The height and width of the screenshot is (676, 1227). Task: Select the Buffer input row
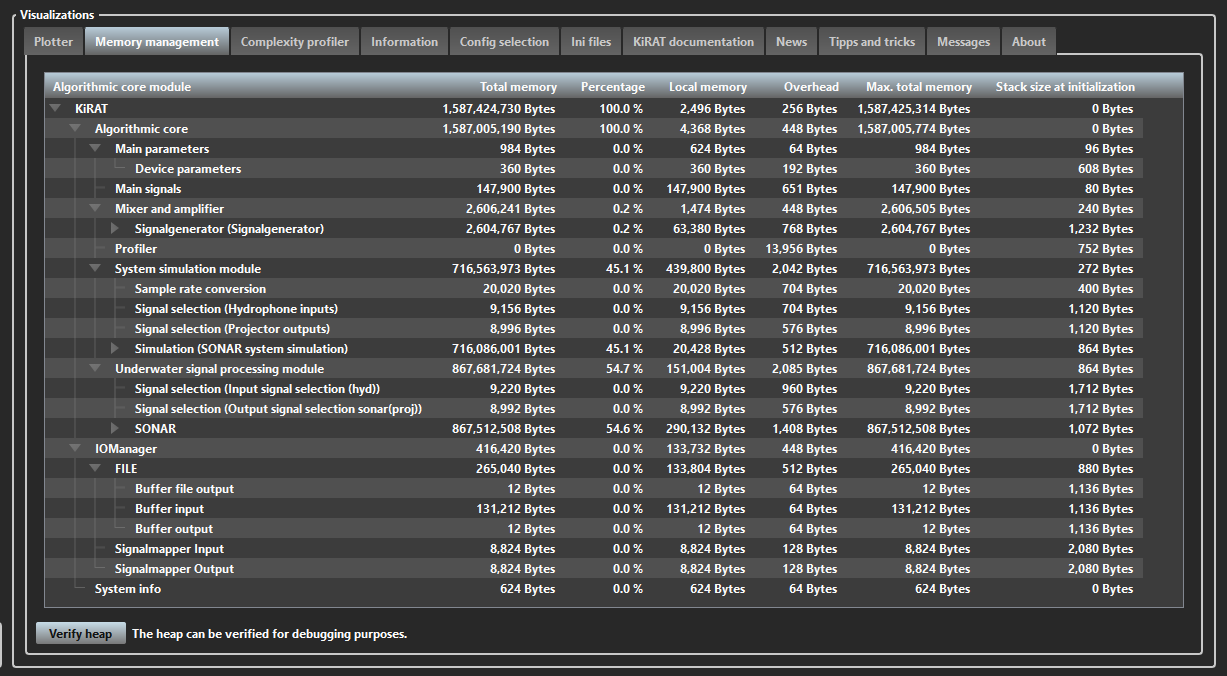pyautogui.click(x=594, y=508)
